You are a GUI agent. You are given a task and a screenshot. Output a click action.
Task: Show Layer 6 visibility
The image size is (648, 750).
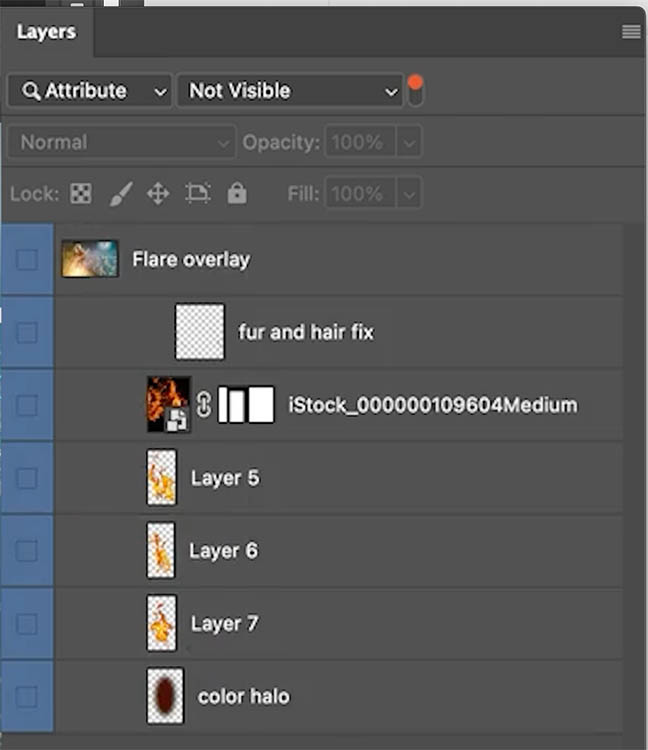click(x=27, y=551)
